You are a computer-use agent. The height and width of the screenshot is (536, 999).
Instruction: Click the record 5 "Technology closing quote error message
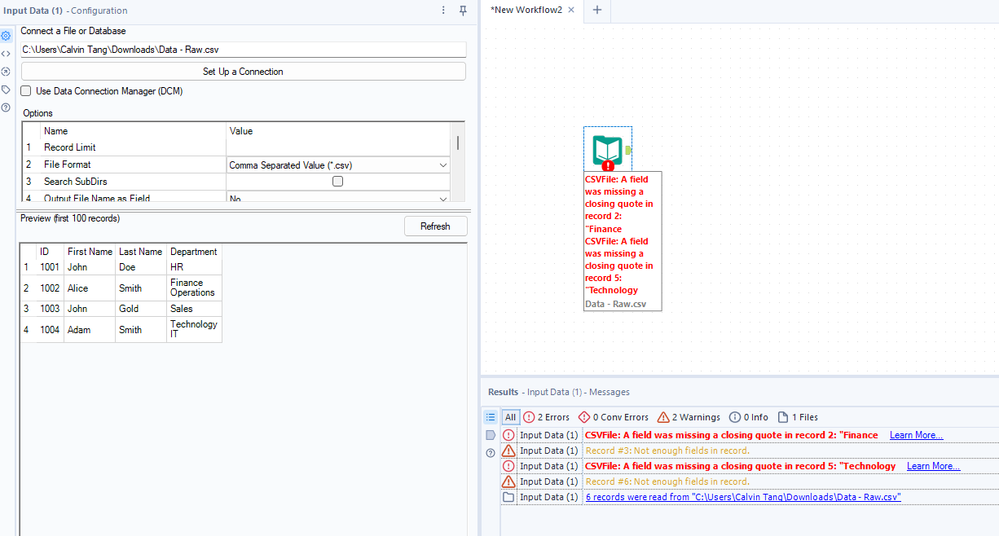pos(740,466)
